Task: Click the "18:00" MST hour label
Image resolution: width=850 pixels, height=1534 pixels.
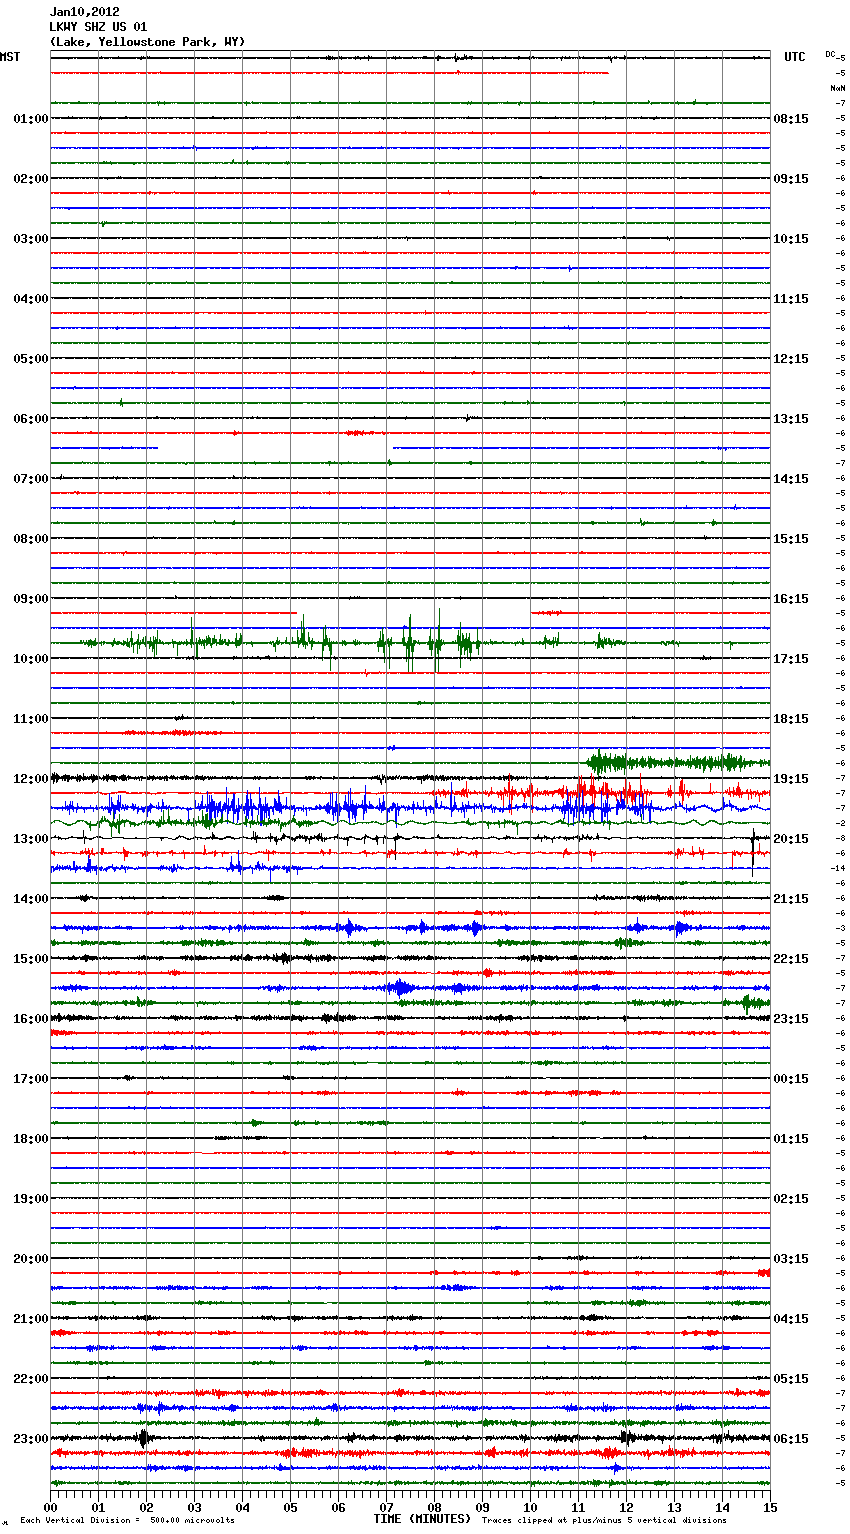Action: [31, 1139]
